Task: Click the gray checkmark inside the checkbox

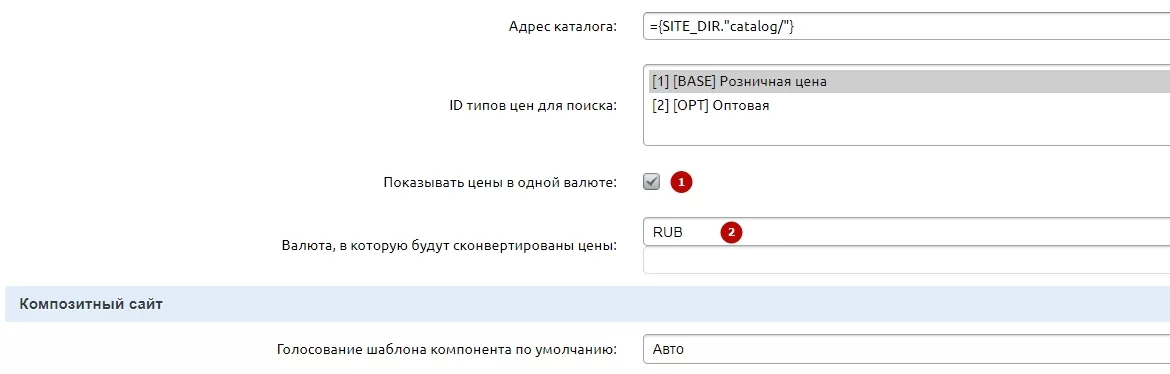Action: [x=651, y=181]
